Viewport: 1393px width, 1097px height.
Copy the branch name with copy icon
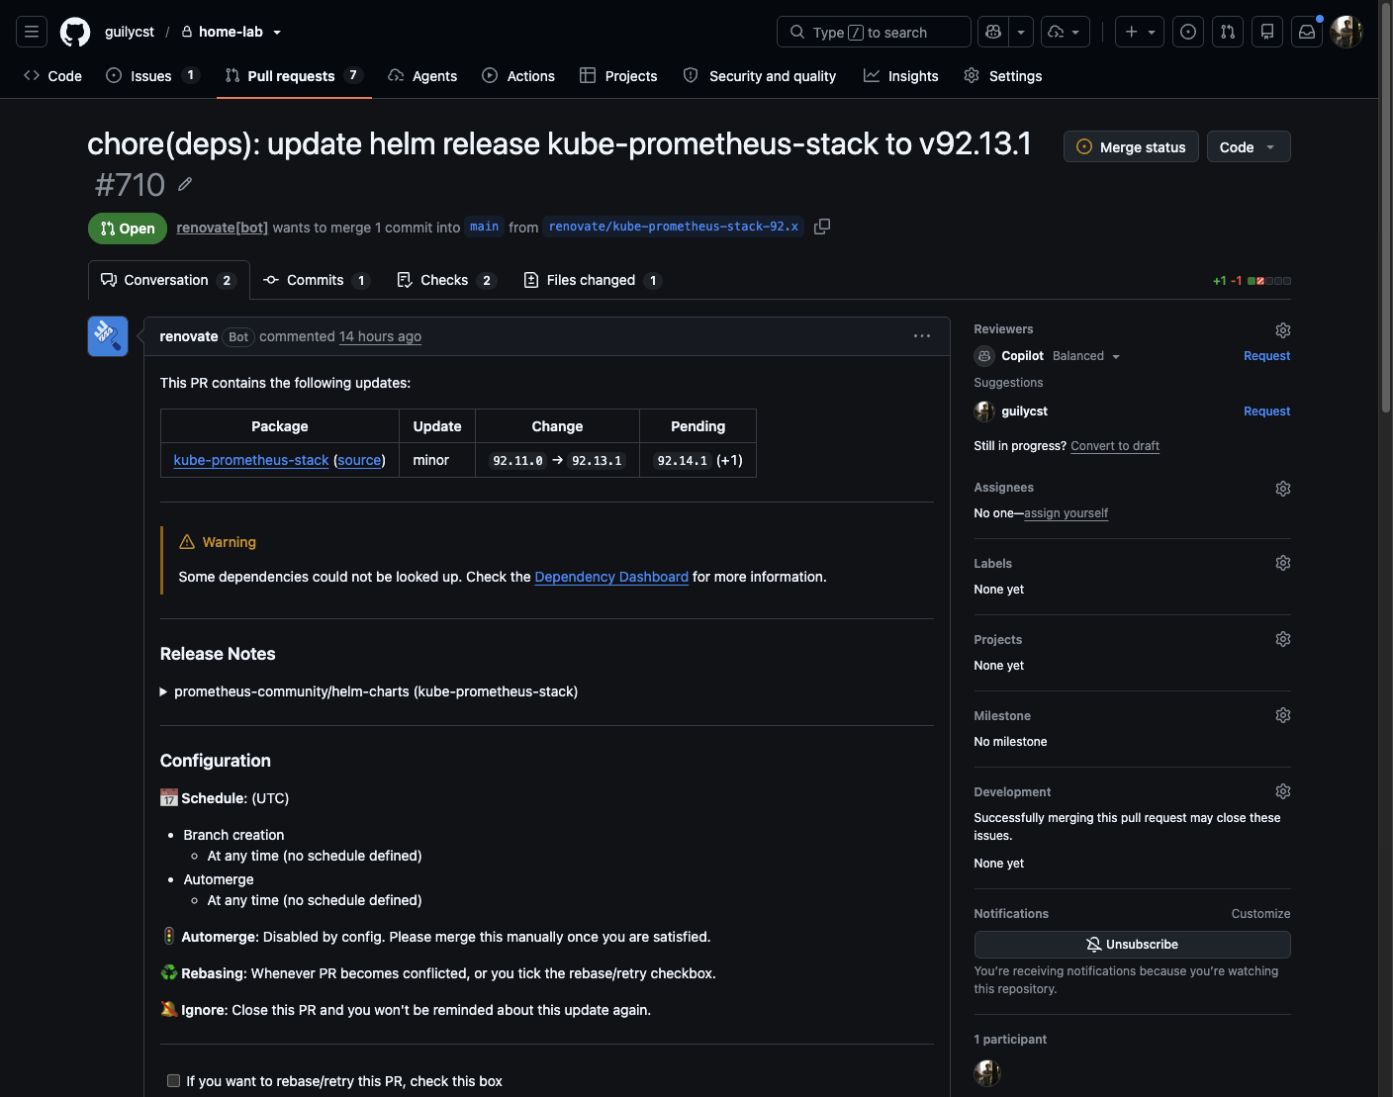(822, 227)
